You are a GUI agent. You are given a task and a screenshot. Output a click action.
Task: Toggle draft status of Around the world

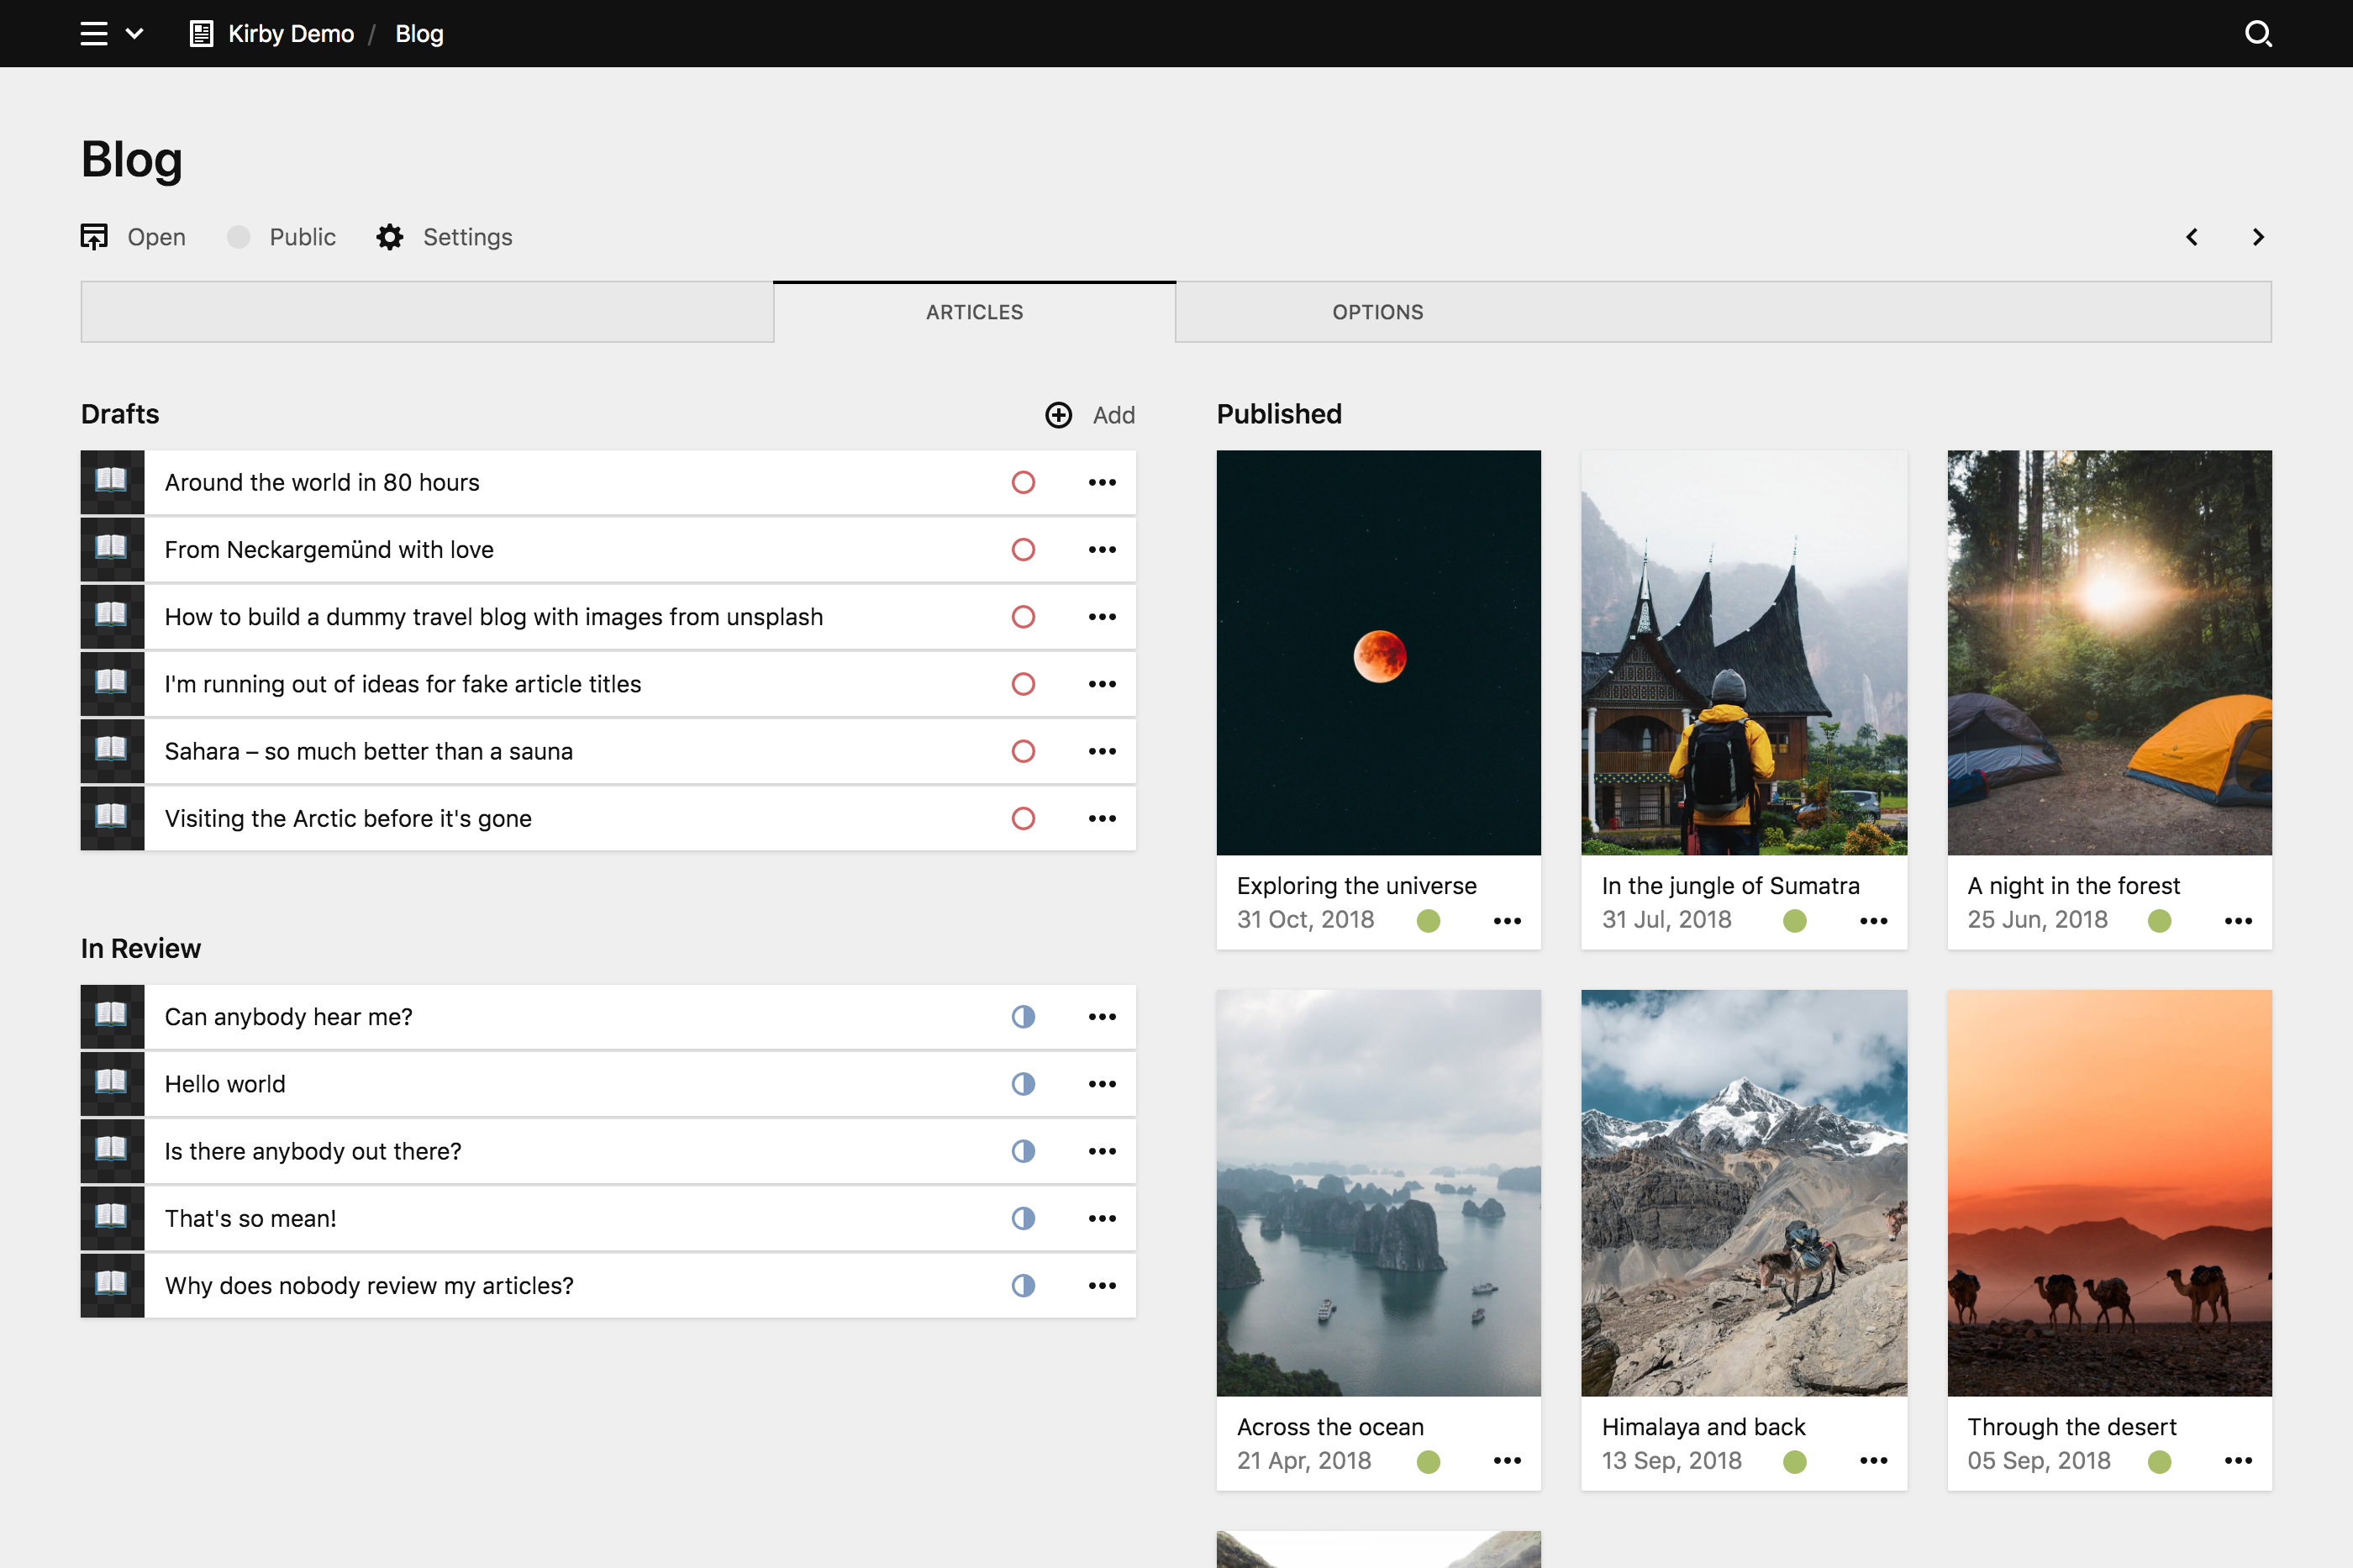[x=1022, y=482]
